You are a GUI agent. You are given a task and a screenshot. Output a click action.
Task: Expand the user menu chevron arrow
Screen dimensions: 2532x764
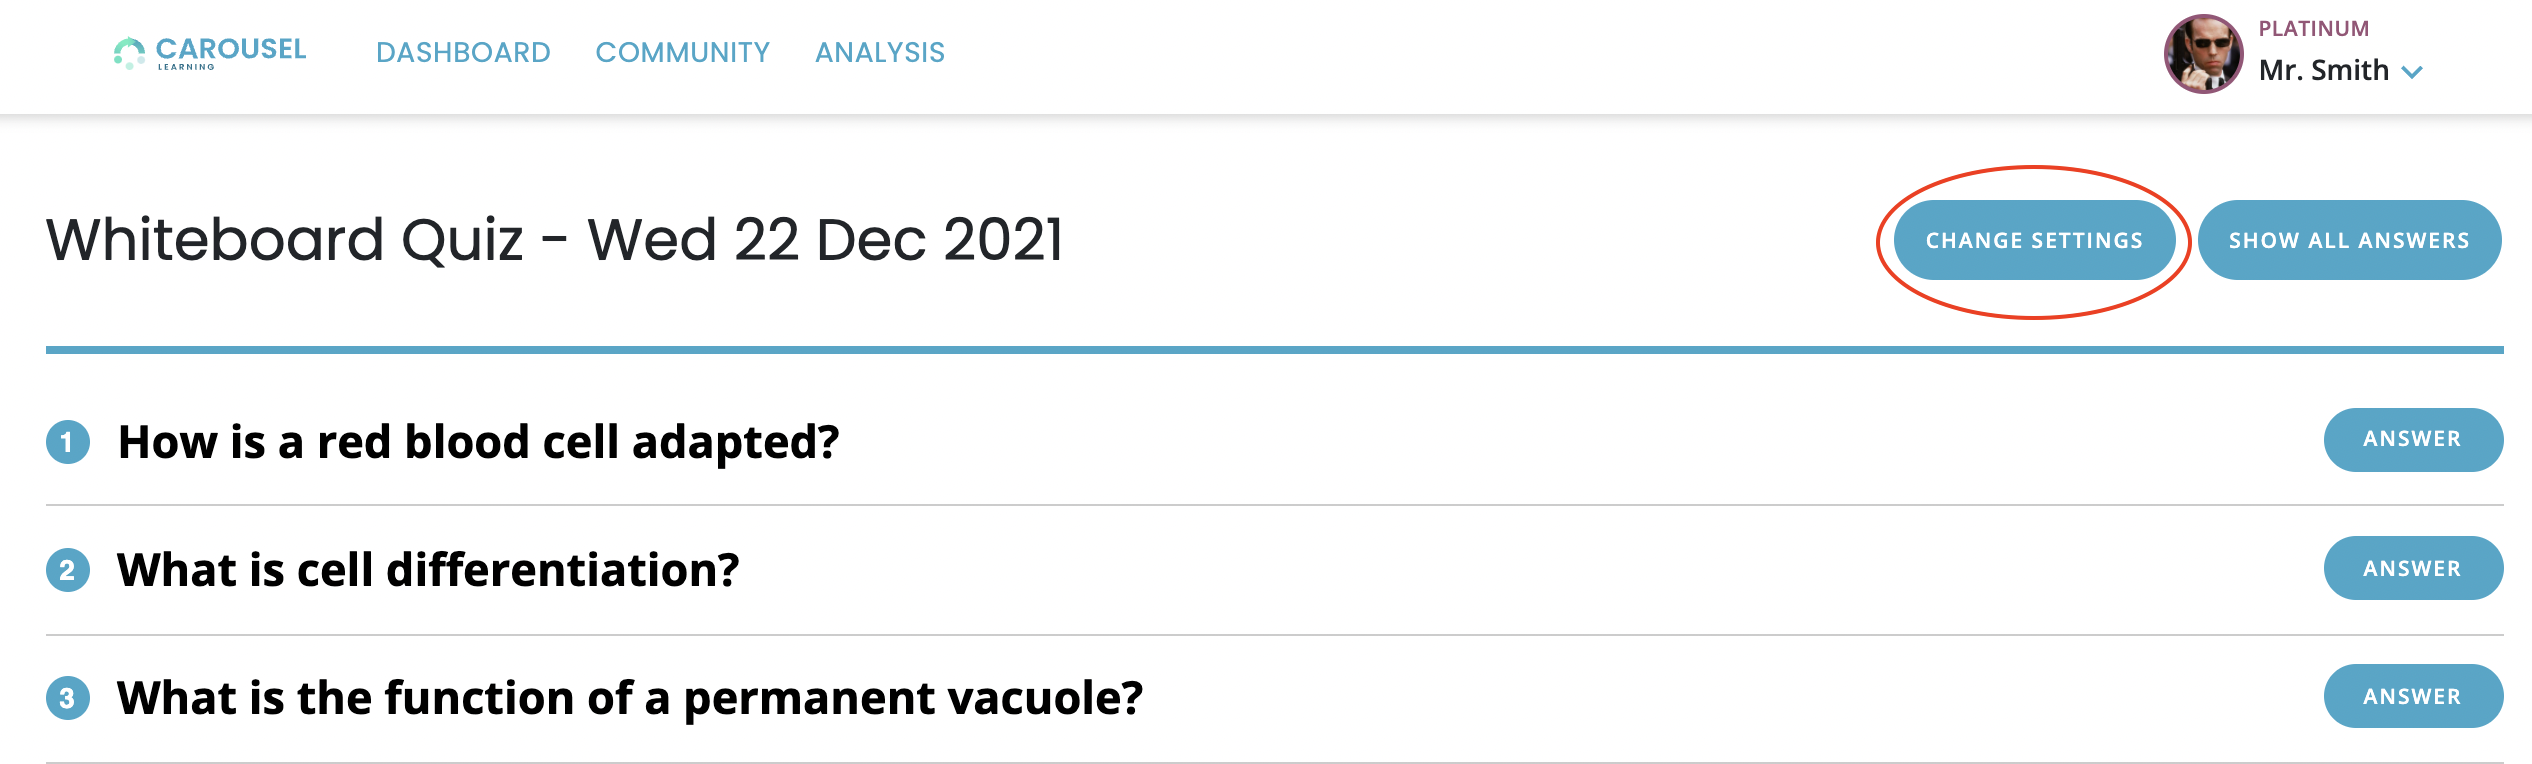(2413, 72)
